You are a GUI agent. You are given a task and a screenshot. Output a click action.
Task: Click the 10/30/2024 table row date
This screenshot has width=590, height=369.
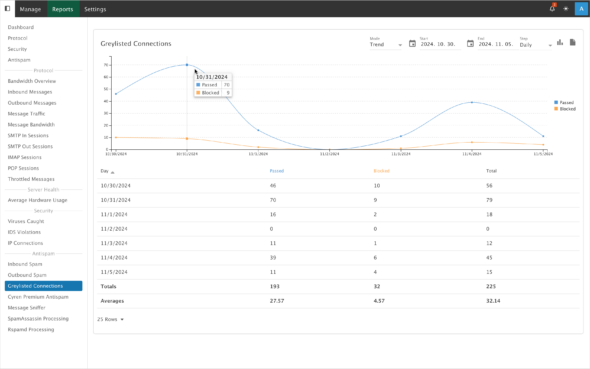[116, 185]
